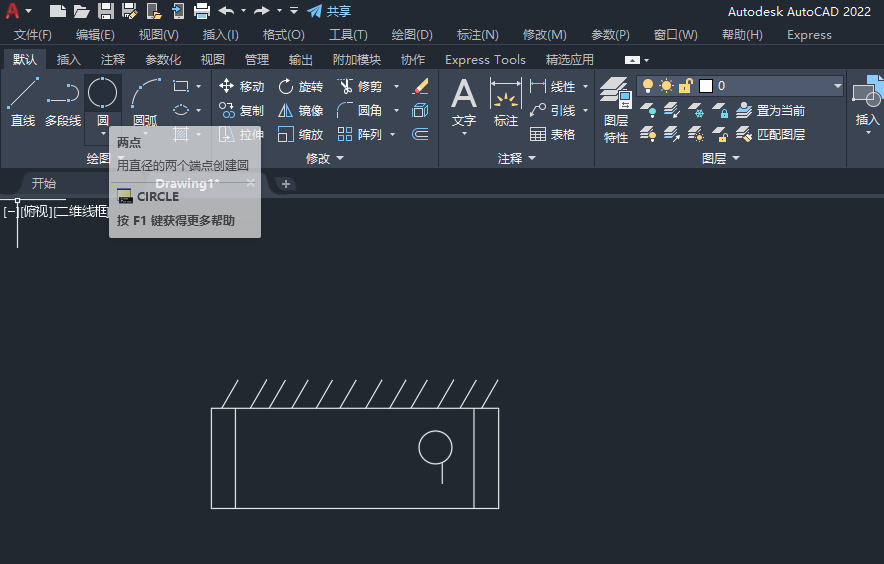
Task: Click the Rectangle draw tool icon
Action: pyautogui.click(x=181, y=86)
